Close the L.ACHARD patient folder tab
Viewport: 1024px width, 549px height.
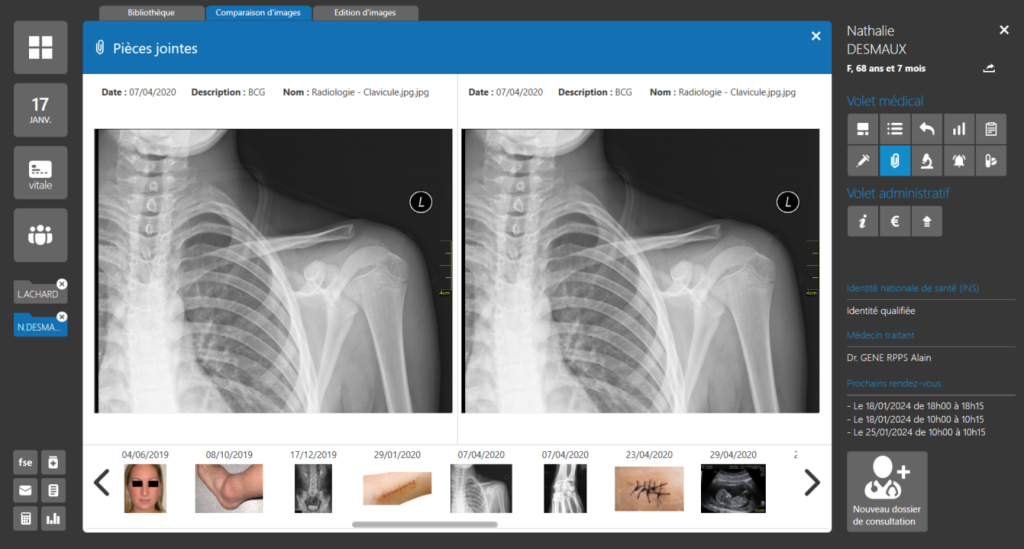62,285
